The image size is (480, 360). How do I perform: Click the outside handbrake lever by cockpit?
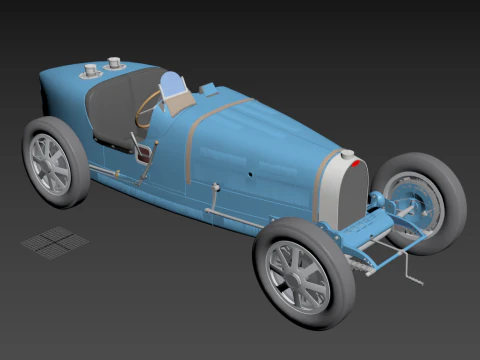click(x=147, y=163)
